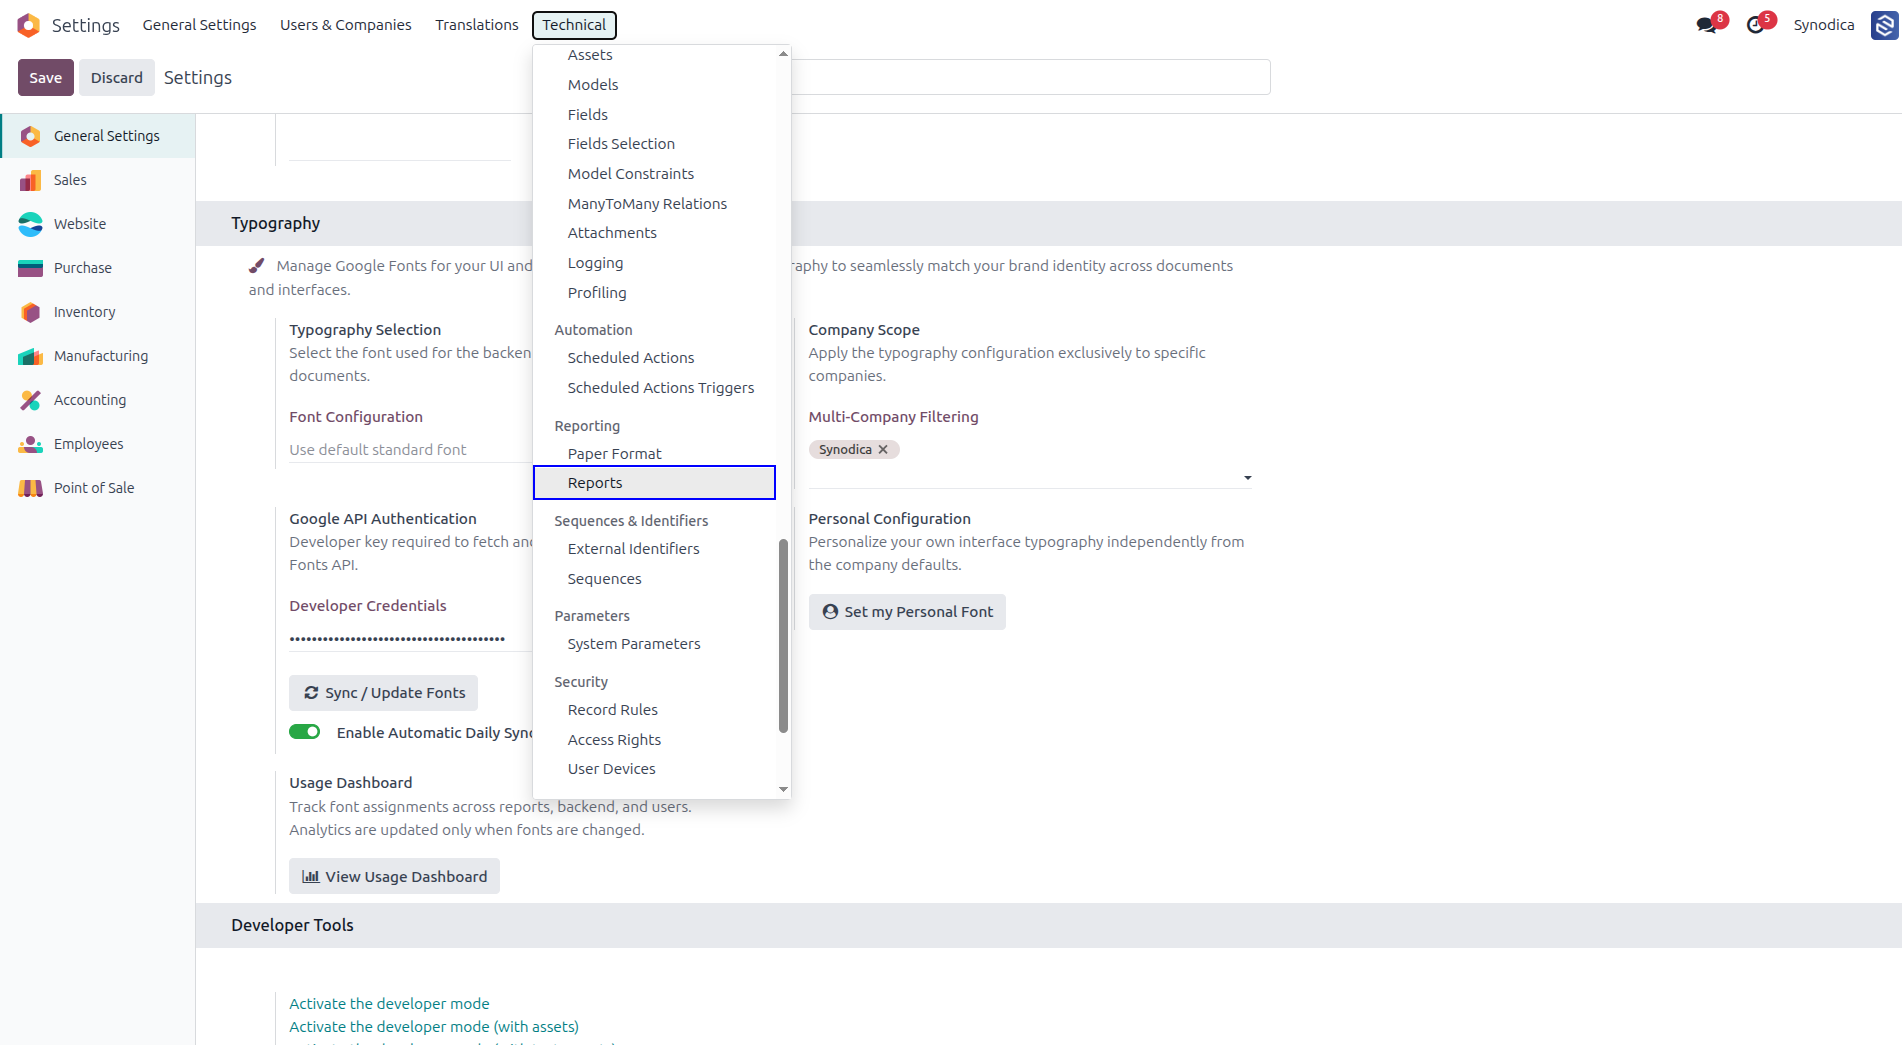Click the Font Configuration input field
Screen dimensions: 1902x1045
(411, 450)
